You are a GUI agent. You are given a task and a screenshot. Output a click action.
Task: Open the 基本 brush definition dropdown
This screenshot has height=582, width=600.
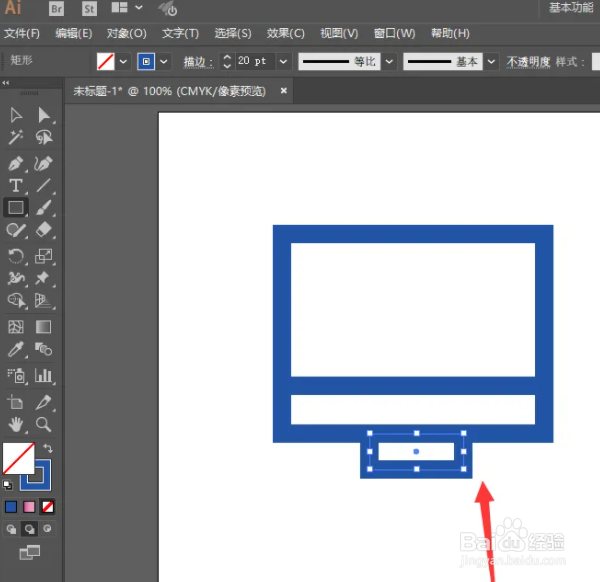(x=492, y=61)
